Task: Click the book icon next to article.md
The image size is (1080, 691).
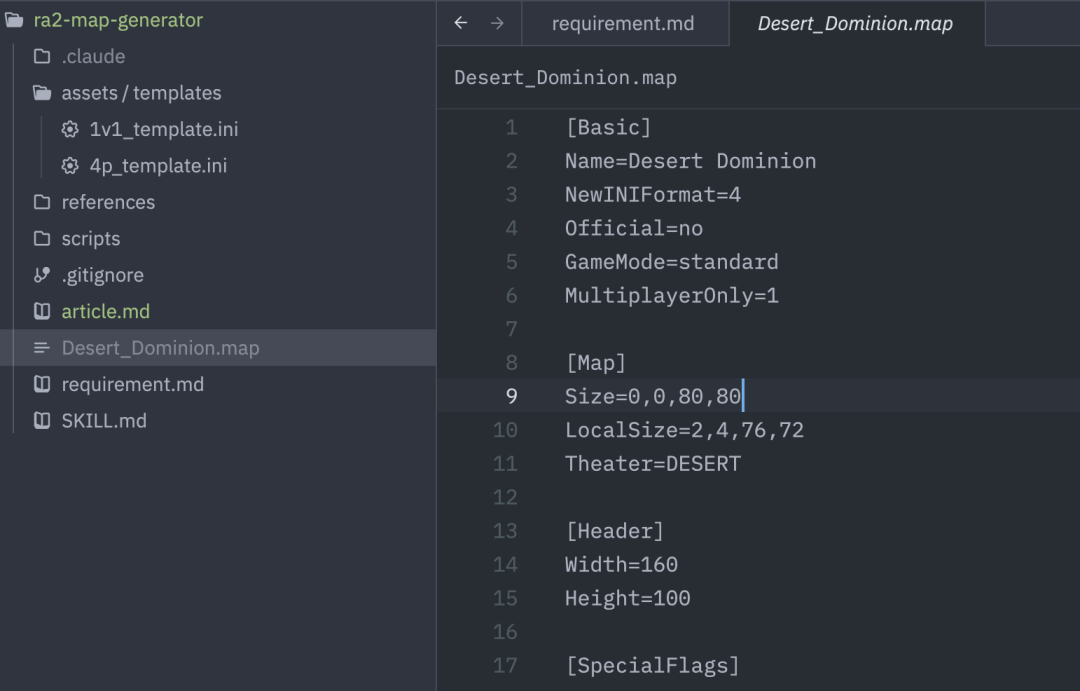Action: (42, 311)
